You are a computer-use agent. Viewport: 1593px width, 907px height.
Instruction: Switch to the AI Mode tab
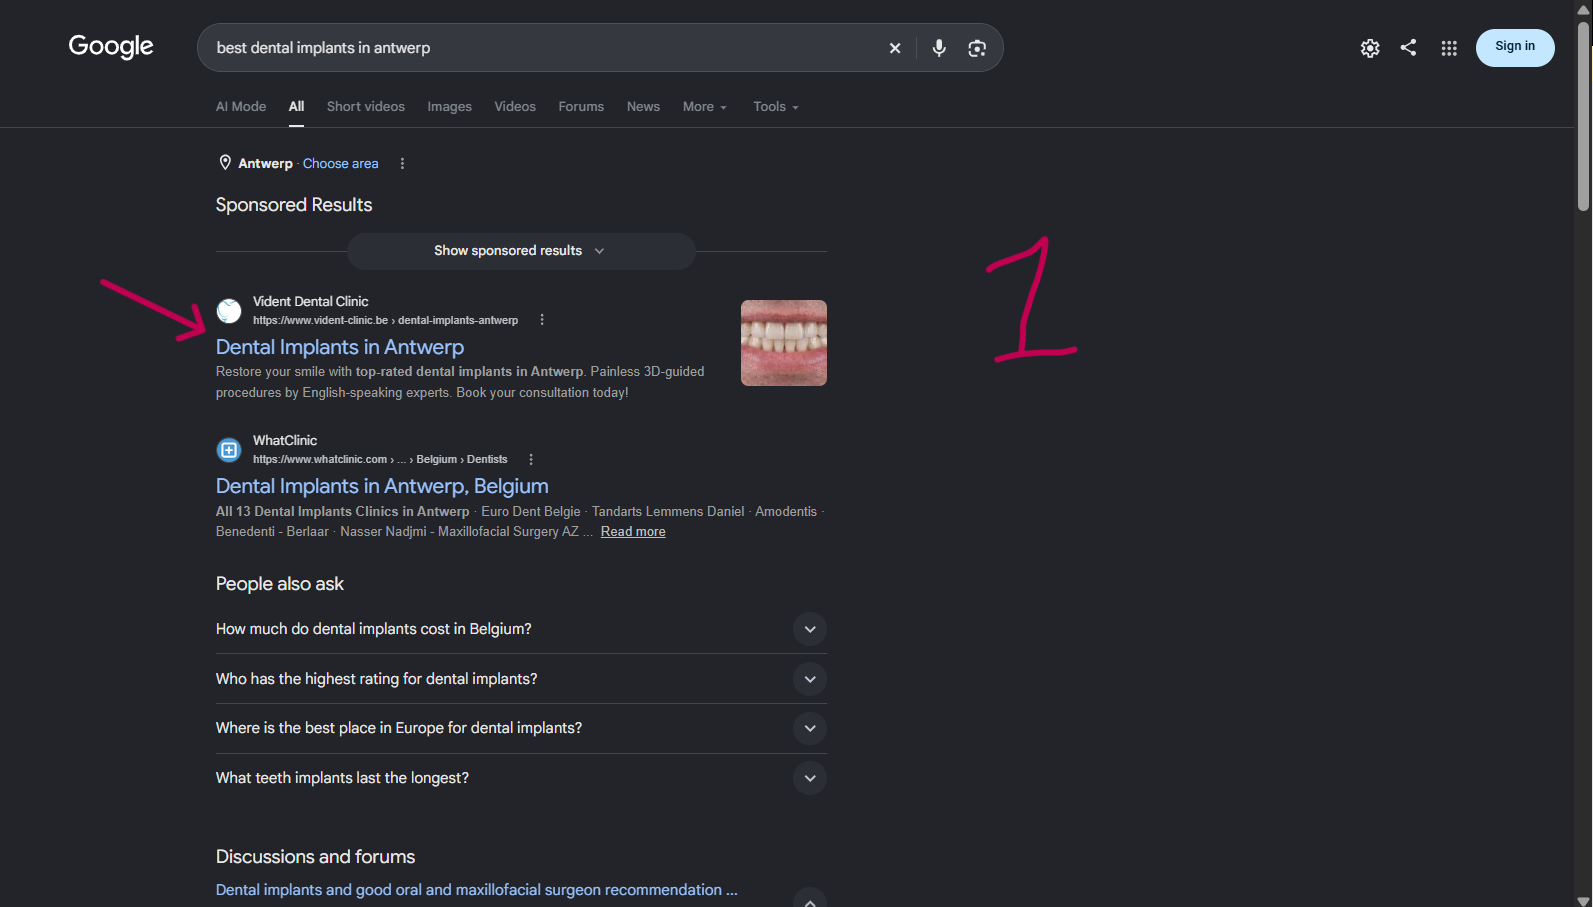click(x=241, y=107)
